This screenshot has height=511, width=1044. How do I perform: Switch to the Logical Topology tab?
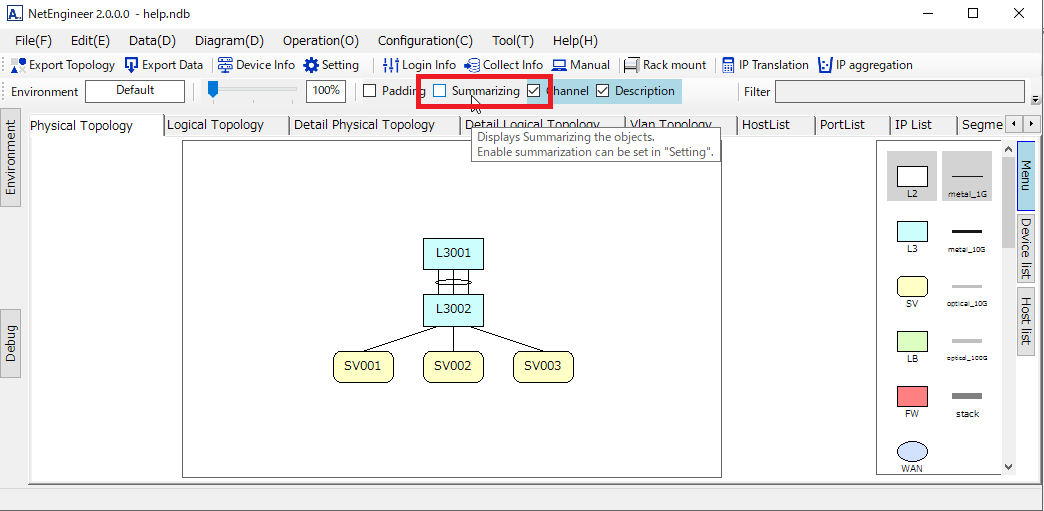coord(215,125)
